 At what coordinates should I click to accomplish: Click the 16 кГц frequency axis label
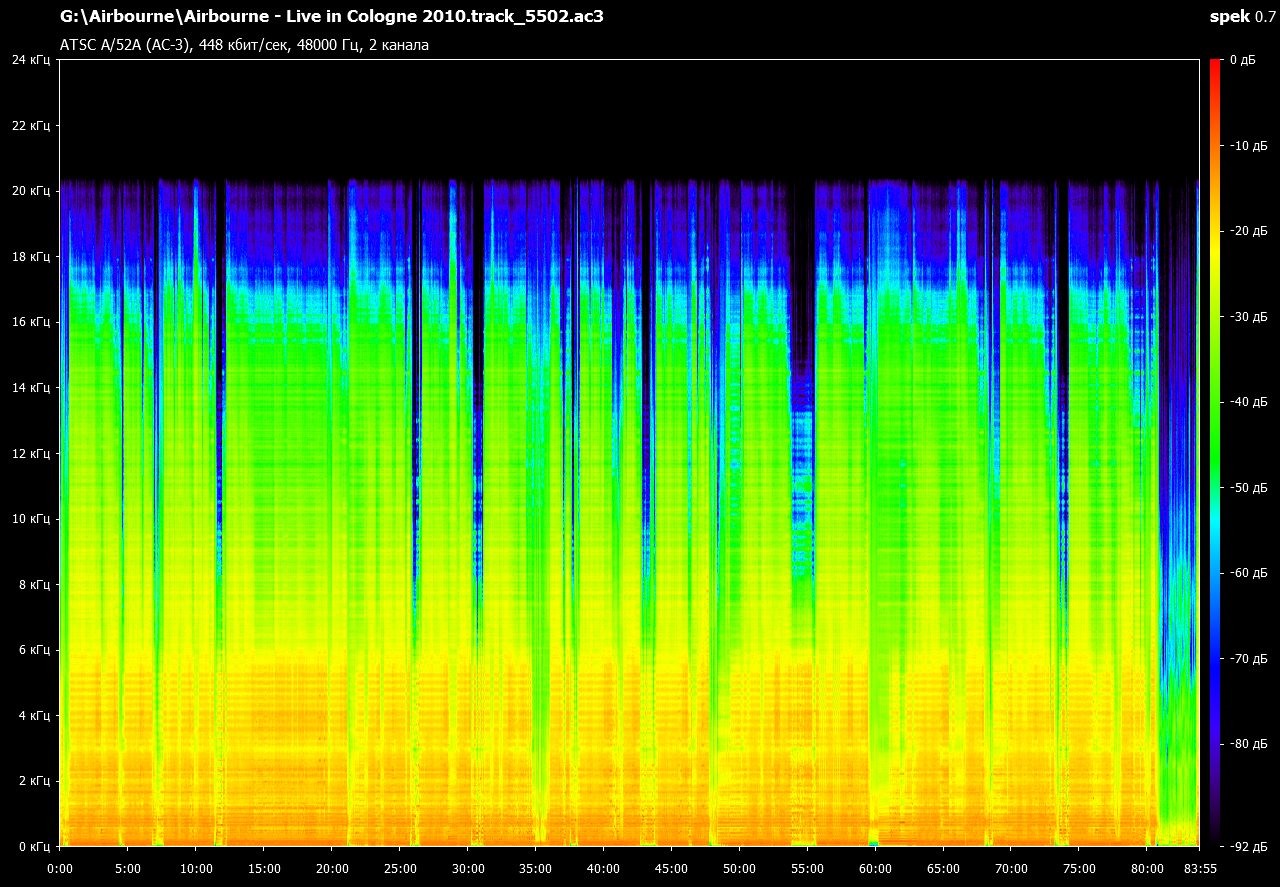click(x=30, y=322)
